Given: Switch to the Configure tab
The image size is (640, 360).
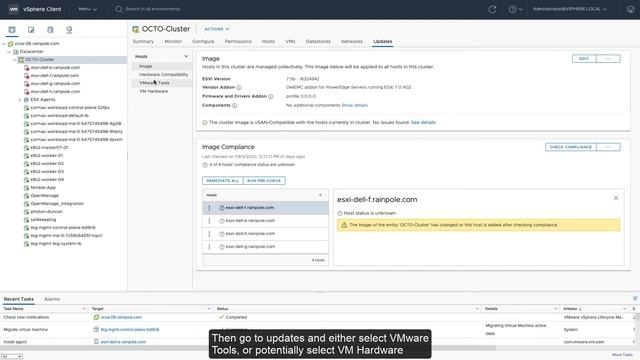Looking at the screenshot, I should 203,42.
